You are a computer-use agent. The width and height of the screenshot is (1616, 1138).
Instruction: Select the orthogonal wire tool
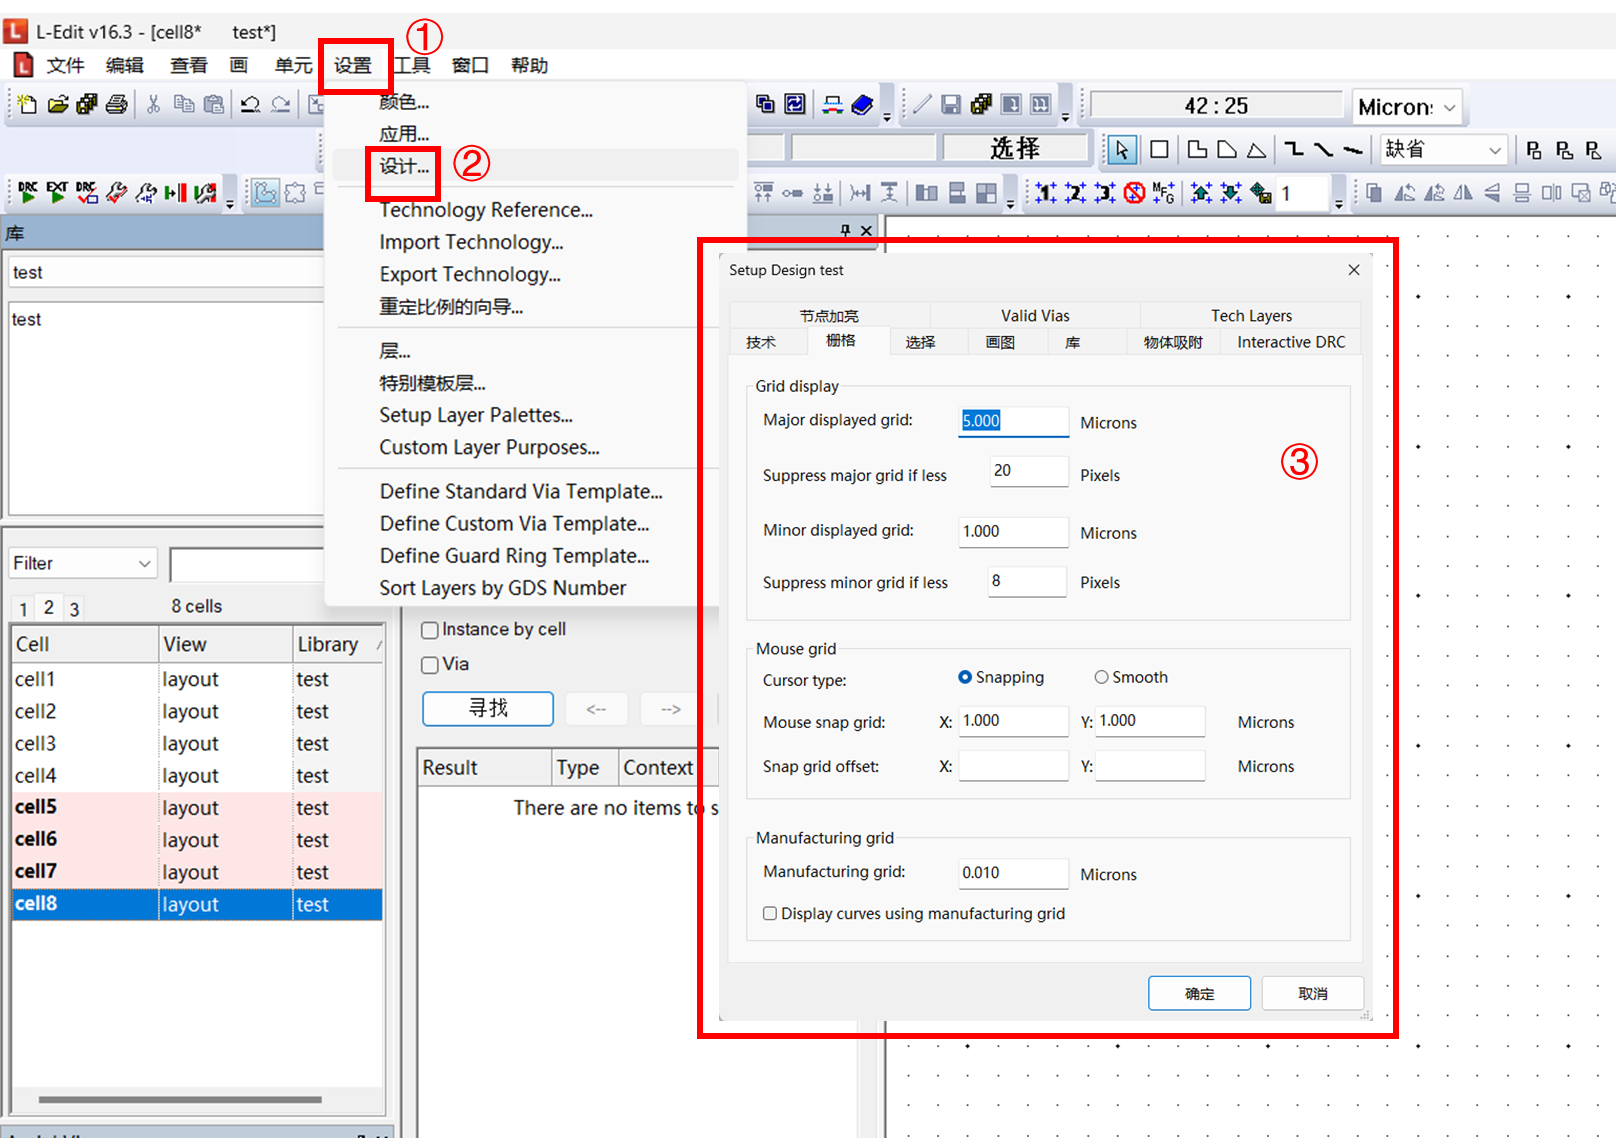1294,150
